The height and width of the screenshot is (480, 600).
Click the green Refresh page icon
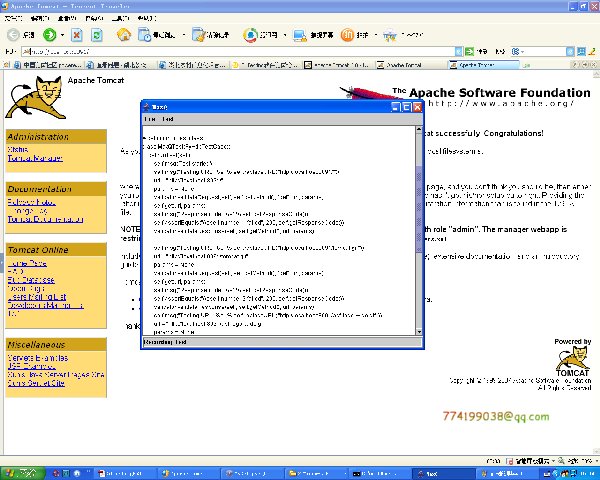[96, 35]
